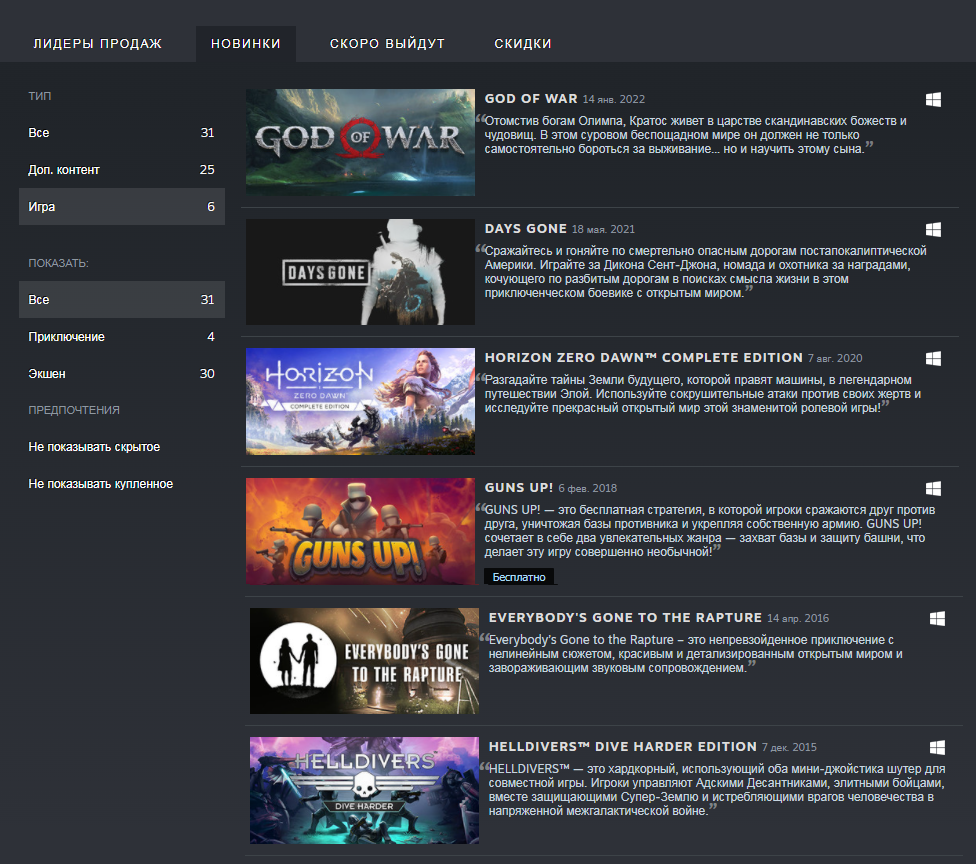Toggle Не показывать купленное option

coord(101,484)
